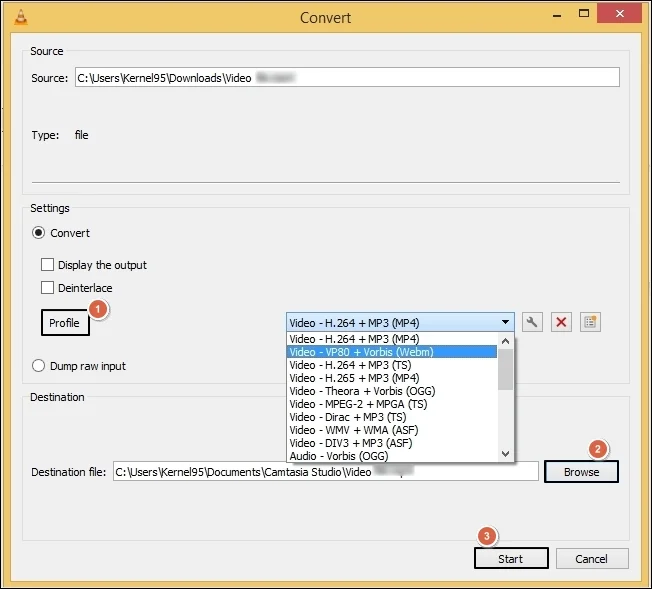Collapse the Profile dropdown combo box
Image resolution: width=652 pixels, height=589 pixels.
tap(506, 322)
